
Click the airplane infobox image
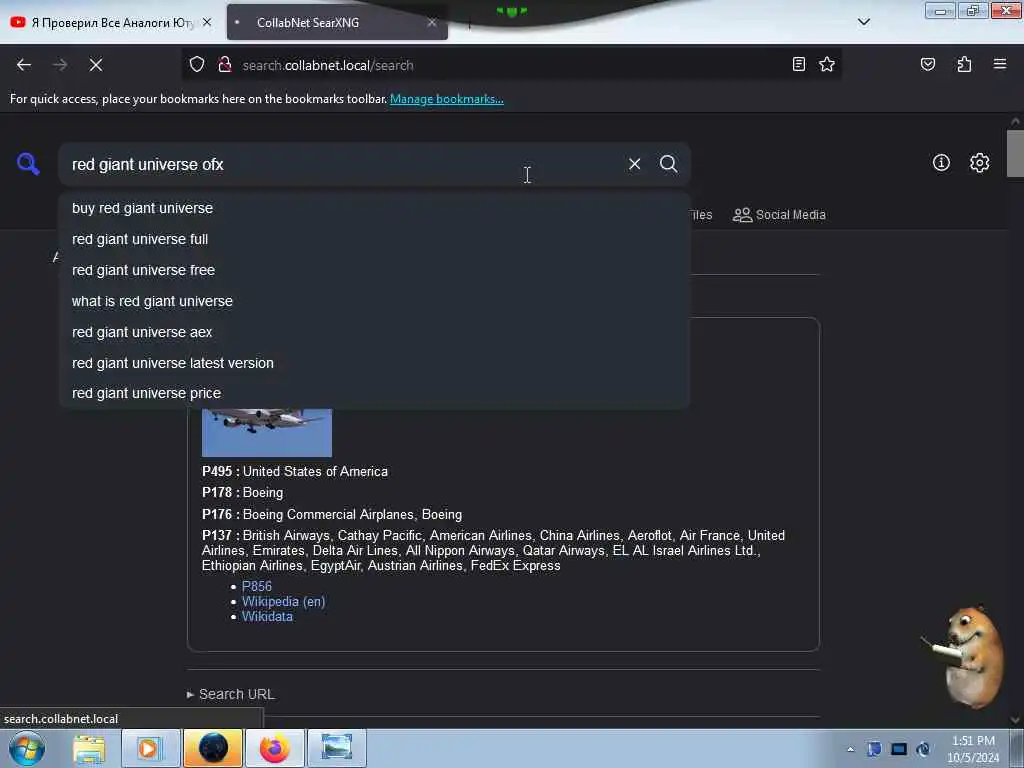coord(266,432)
